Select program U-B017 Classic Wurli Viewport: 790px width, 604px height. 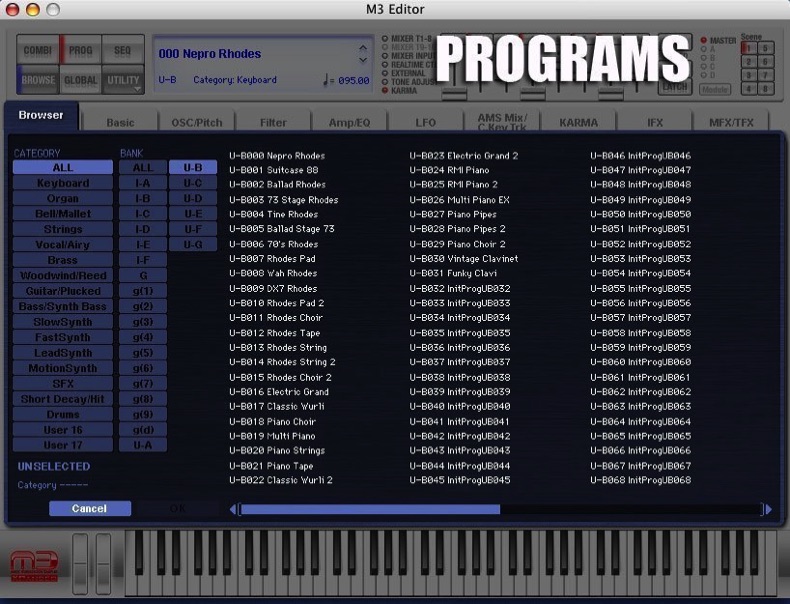point(277,406)
